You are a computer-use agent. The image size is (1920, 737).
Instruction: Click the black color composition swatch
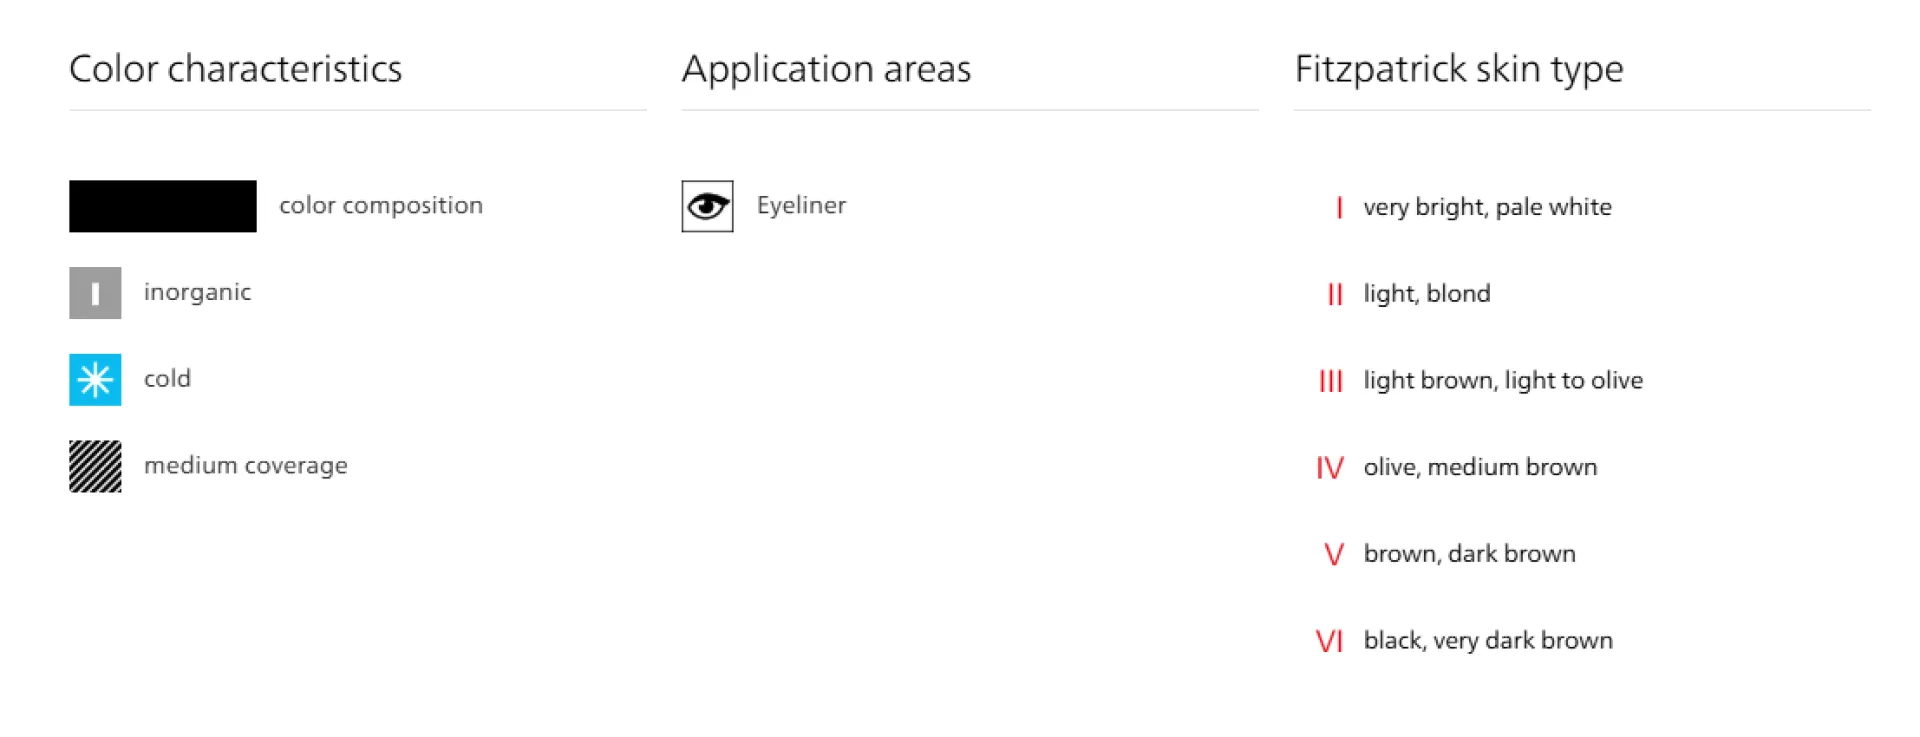[163, 206]
